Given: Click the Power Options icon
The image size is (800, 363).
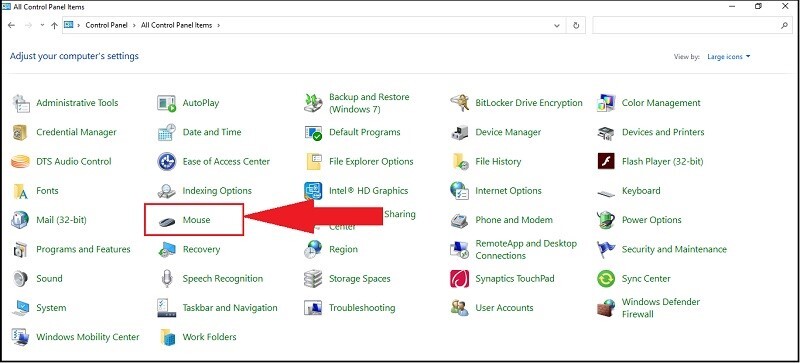Looking at the screenshot, I should click(606, 220).
